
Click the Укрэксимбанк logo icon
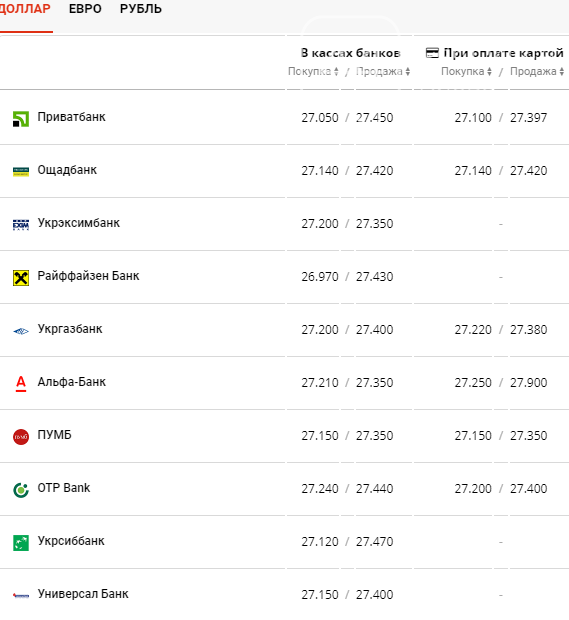click(x=21, y=225)
